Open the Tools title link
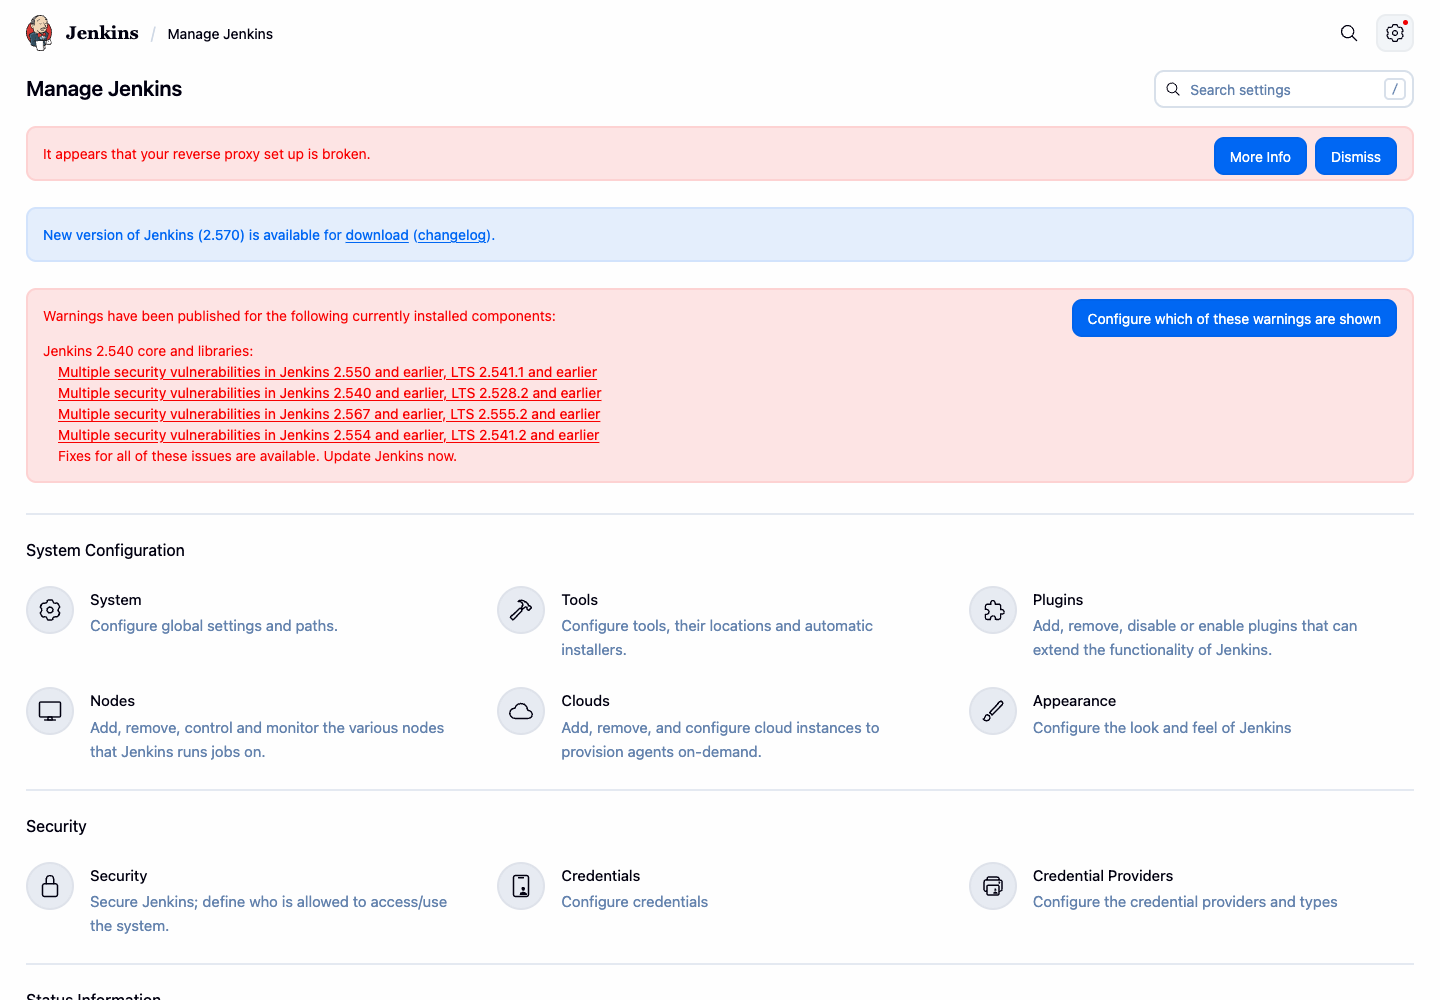 pyautogui.click(x=580, y=600)
